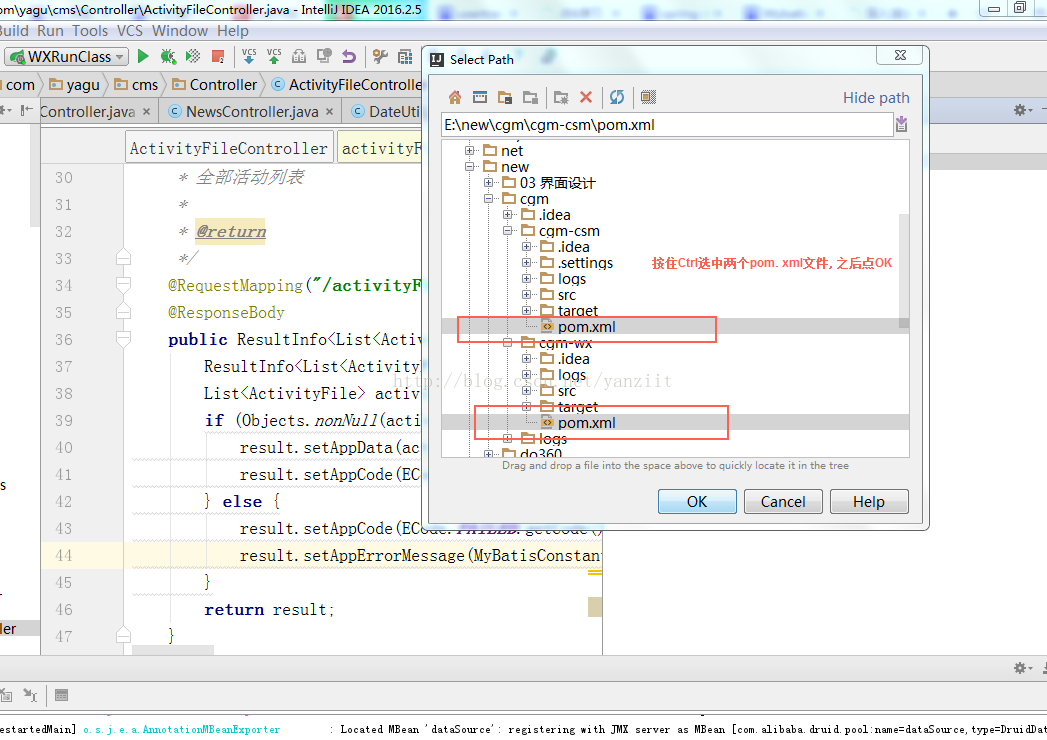
Task: Open the Tools menu
Action: 89,31
